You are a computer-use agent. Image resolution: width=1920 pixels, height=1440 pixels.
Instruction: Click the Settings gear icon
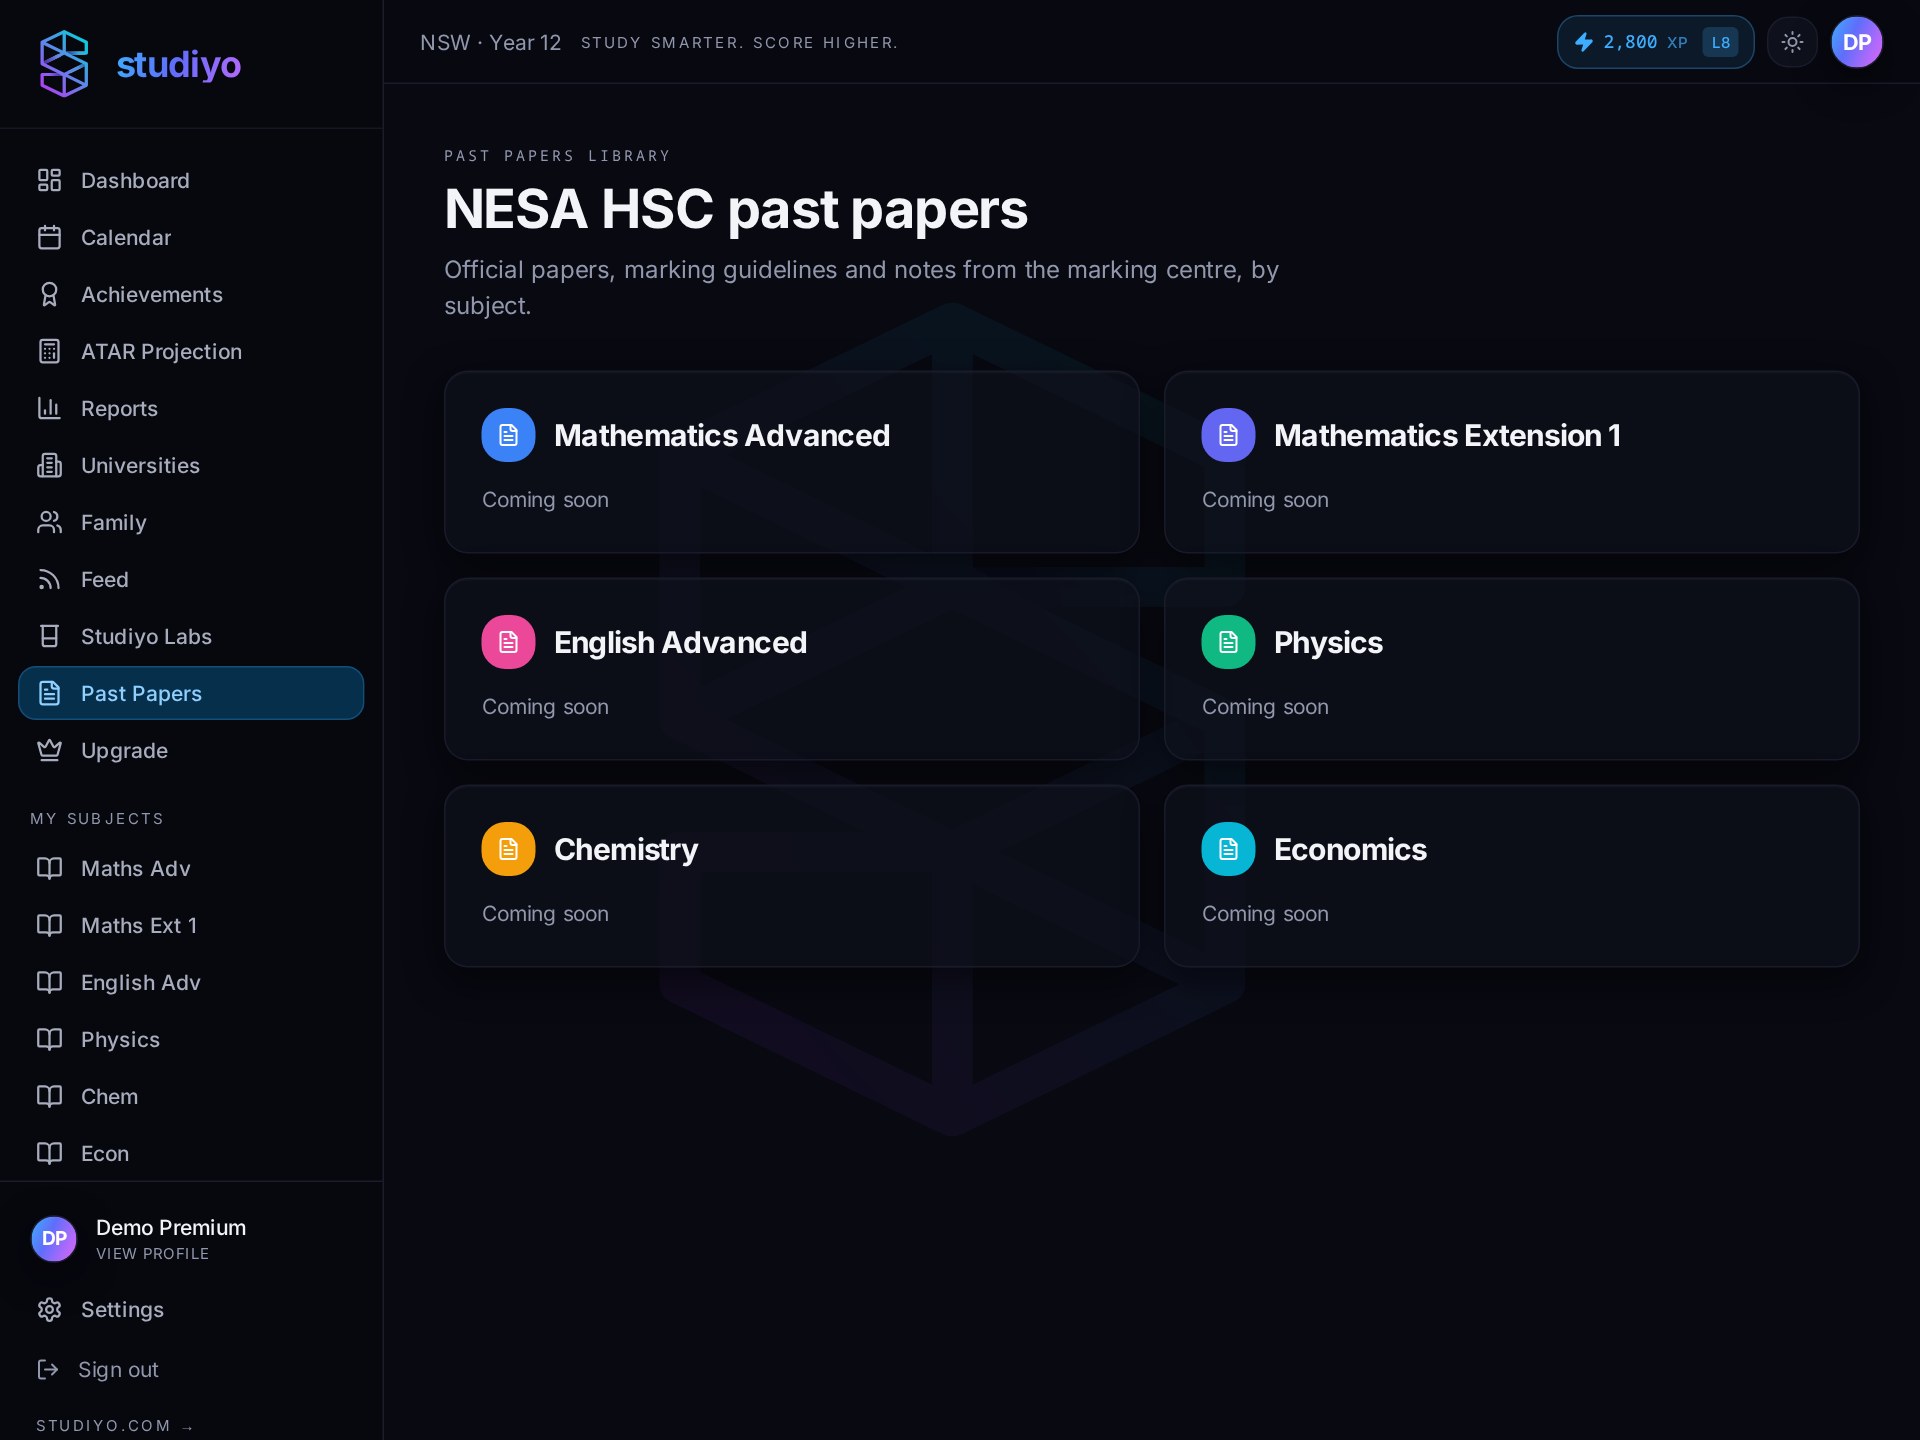[x=49, y=1309]
